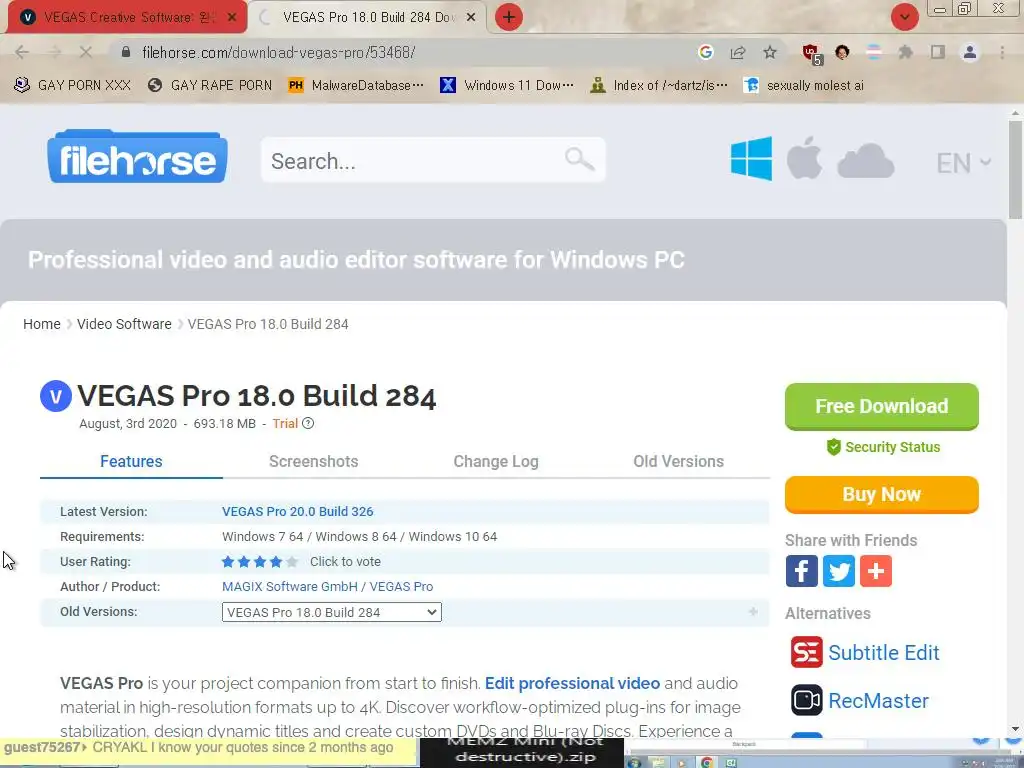
Task: Switch to the Screenshots tab
Action: [x=313, y=461]
